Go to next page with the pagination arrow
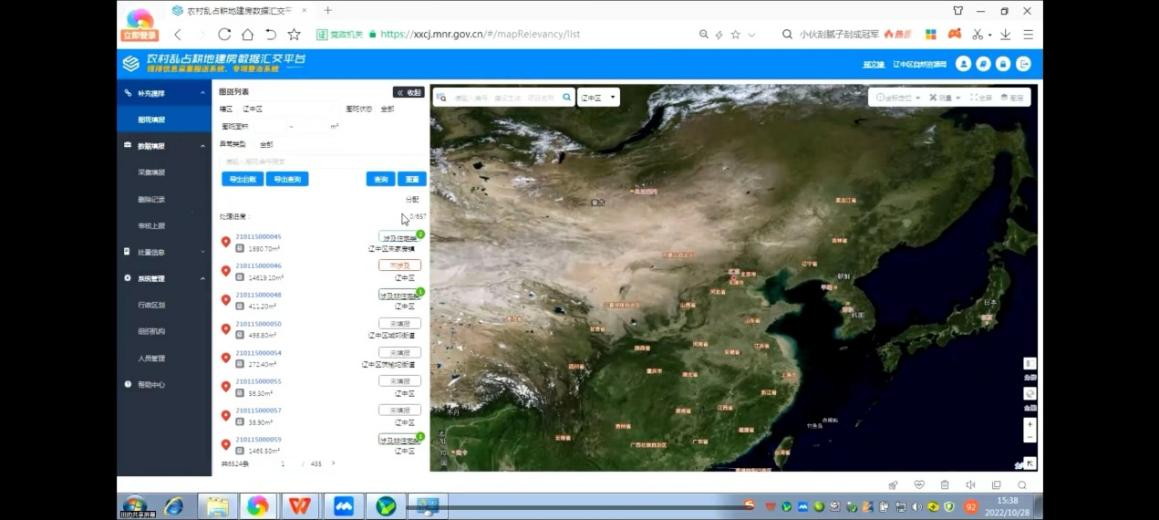The width and height of the screenshot is (1159, 520). click(x=333, y=464)
